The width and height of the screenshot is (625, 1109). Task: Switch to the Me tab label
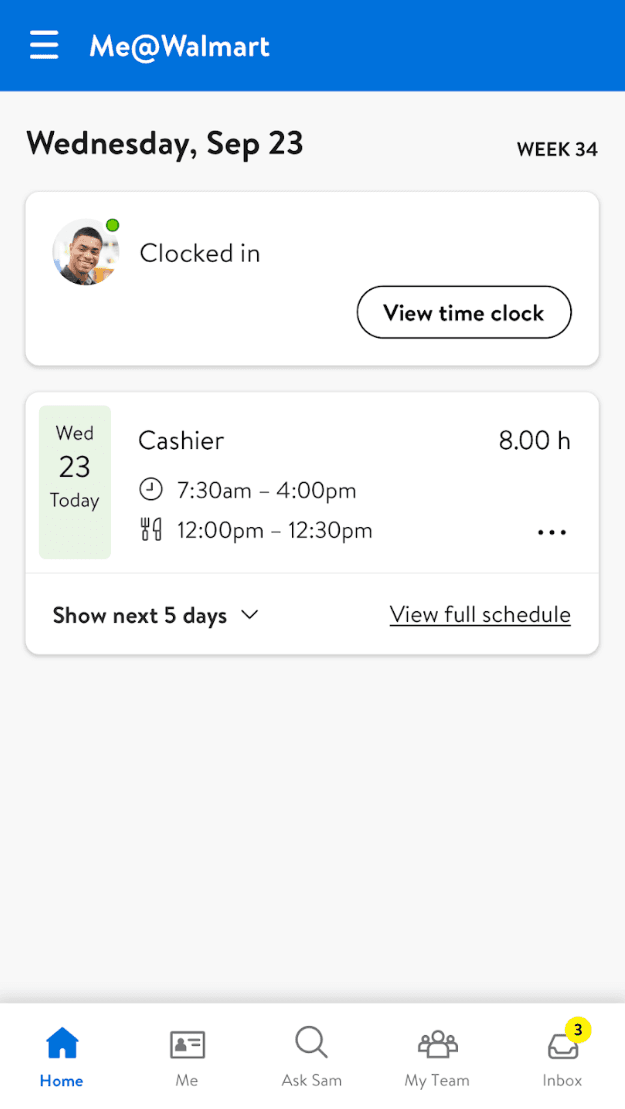pos(187,1081)
